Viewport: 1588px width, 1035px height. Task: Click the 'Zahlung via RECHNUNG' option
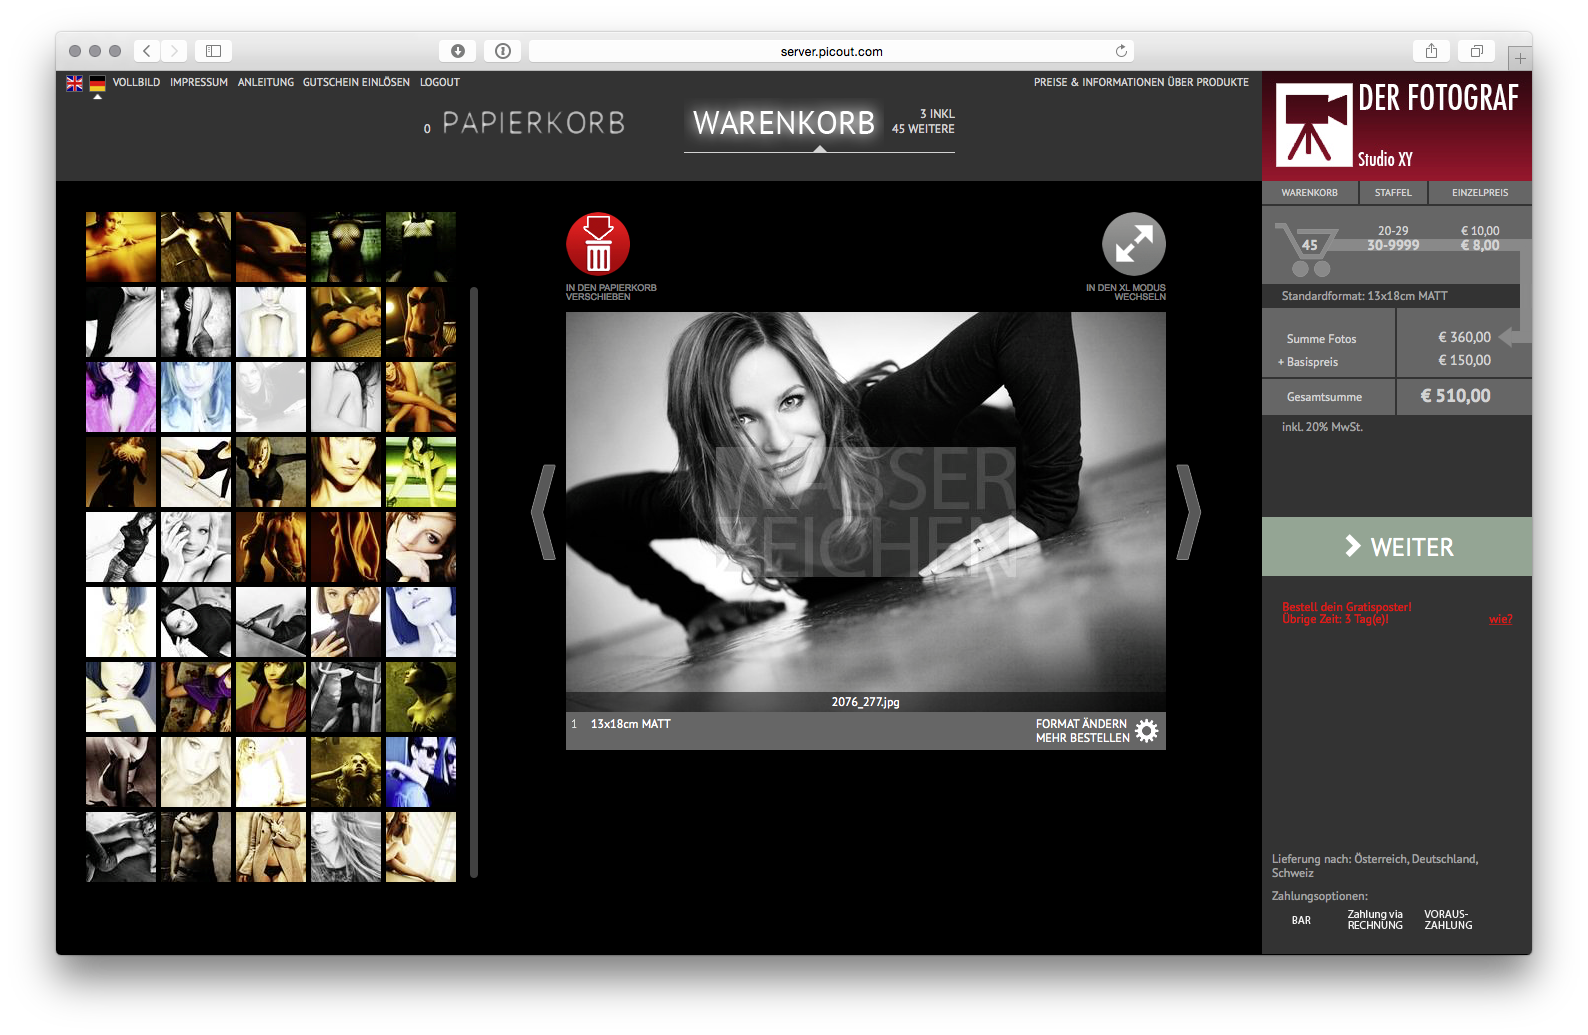[x=1375, y=920]
